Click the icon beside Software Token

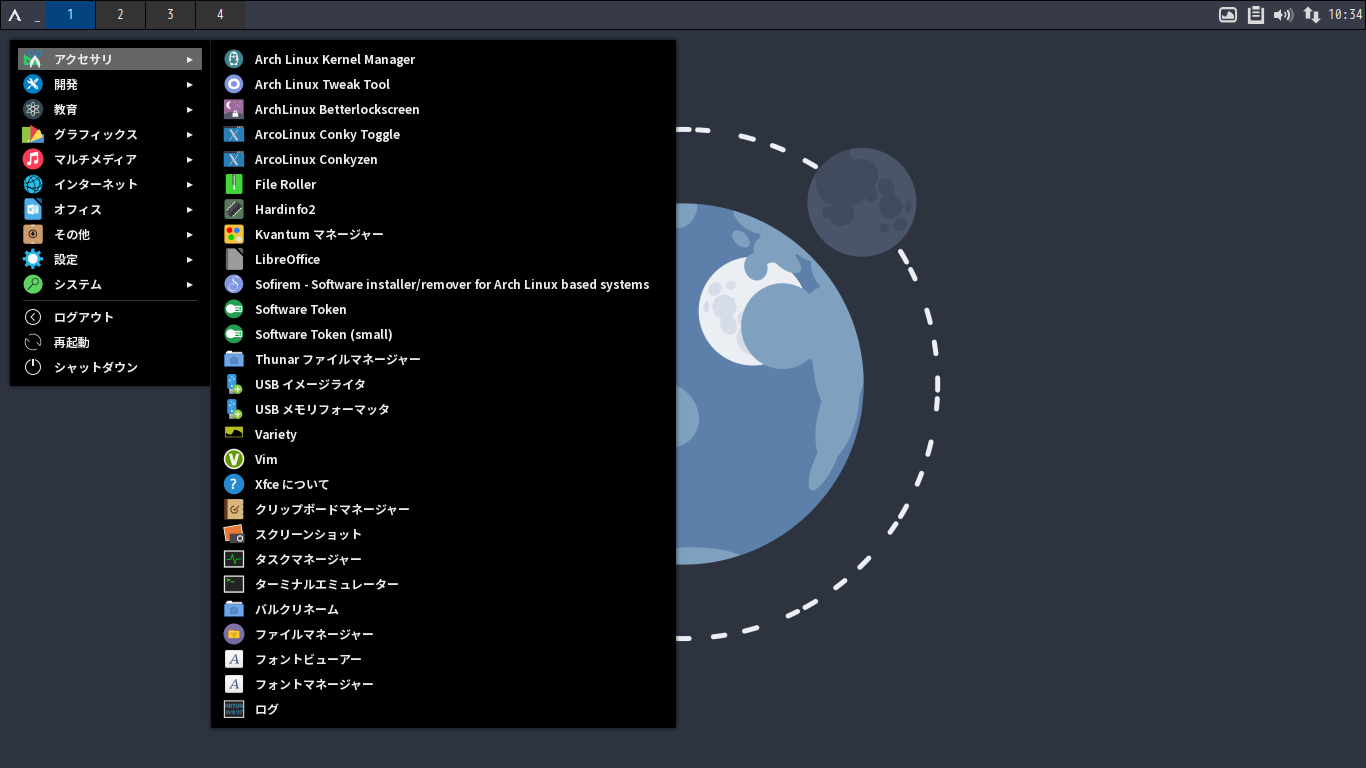click(234, 309)
